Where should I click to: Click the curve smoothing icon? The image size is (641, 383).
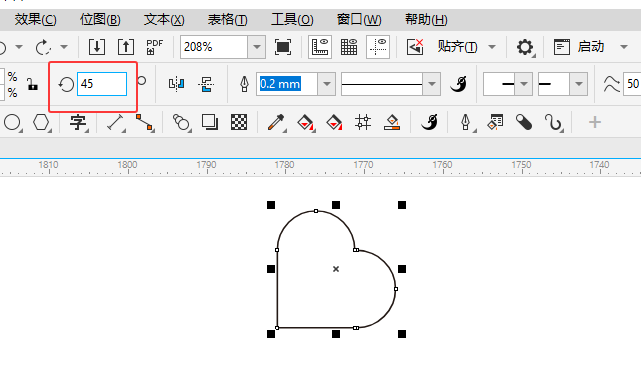612,84
